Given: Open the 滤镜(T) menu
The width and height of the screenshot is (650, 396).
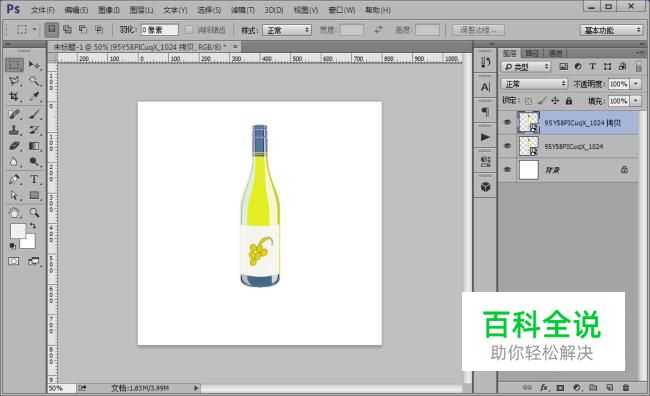Looking at the screenshot, I should (243, 10).
